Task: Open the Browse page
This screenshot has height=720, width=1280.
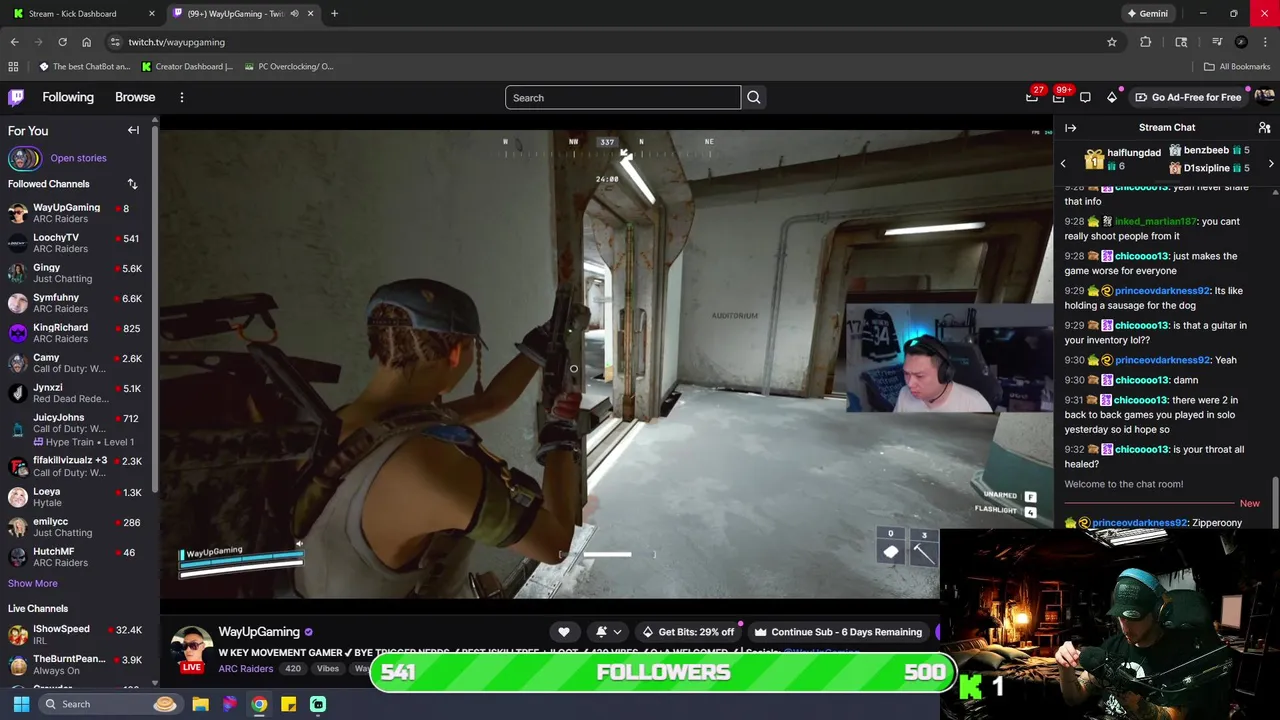Action: pyautogui.click(x=135, y=97)
